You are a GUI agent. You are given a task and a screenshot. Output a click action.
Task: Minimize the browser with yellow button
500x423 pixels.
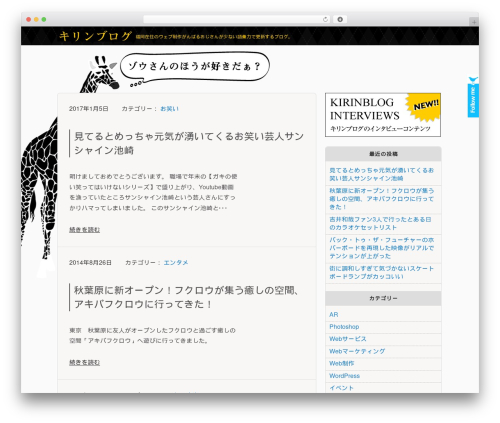pos(36,19)
